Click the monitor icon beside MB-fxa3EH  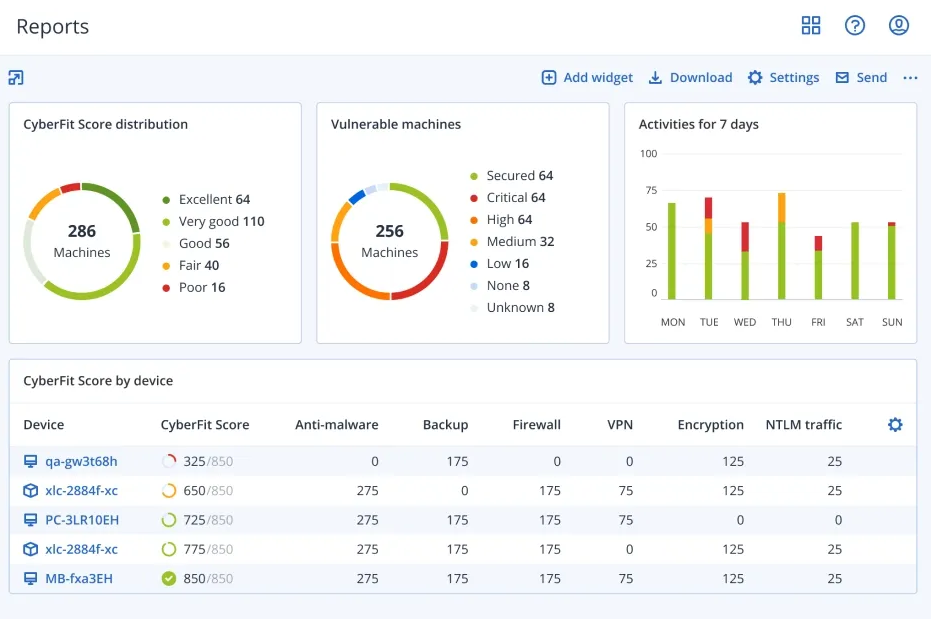30,579
